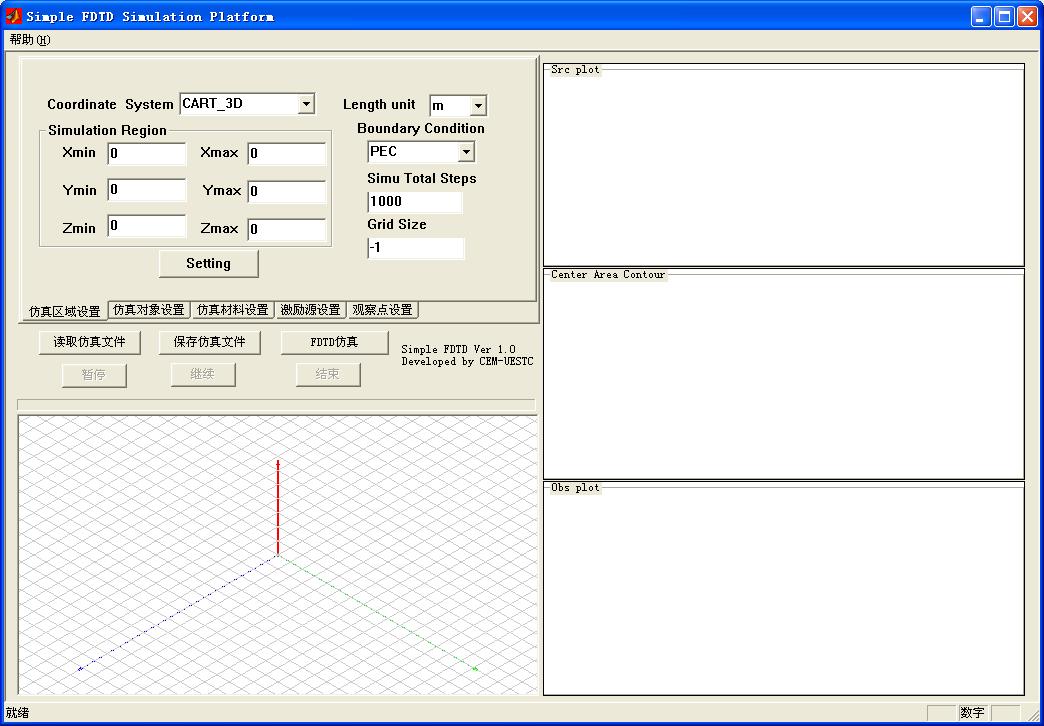Screen dimensions: 1044x726
Task: Open the Coordinate System dropdown
Action: 306,104
